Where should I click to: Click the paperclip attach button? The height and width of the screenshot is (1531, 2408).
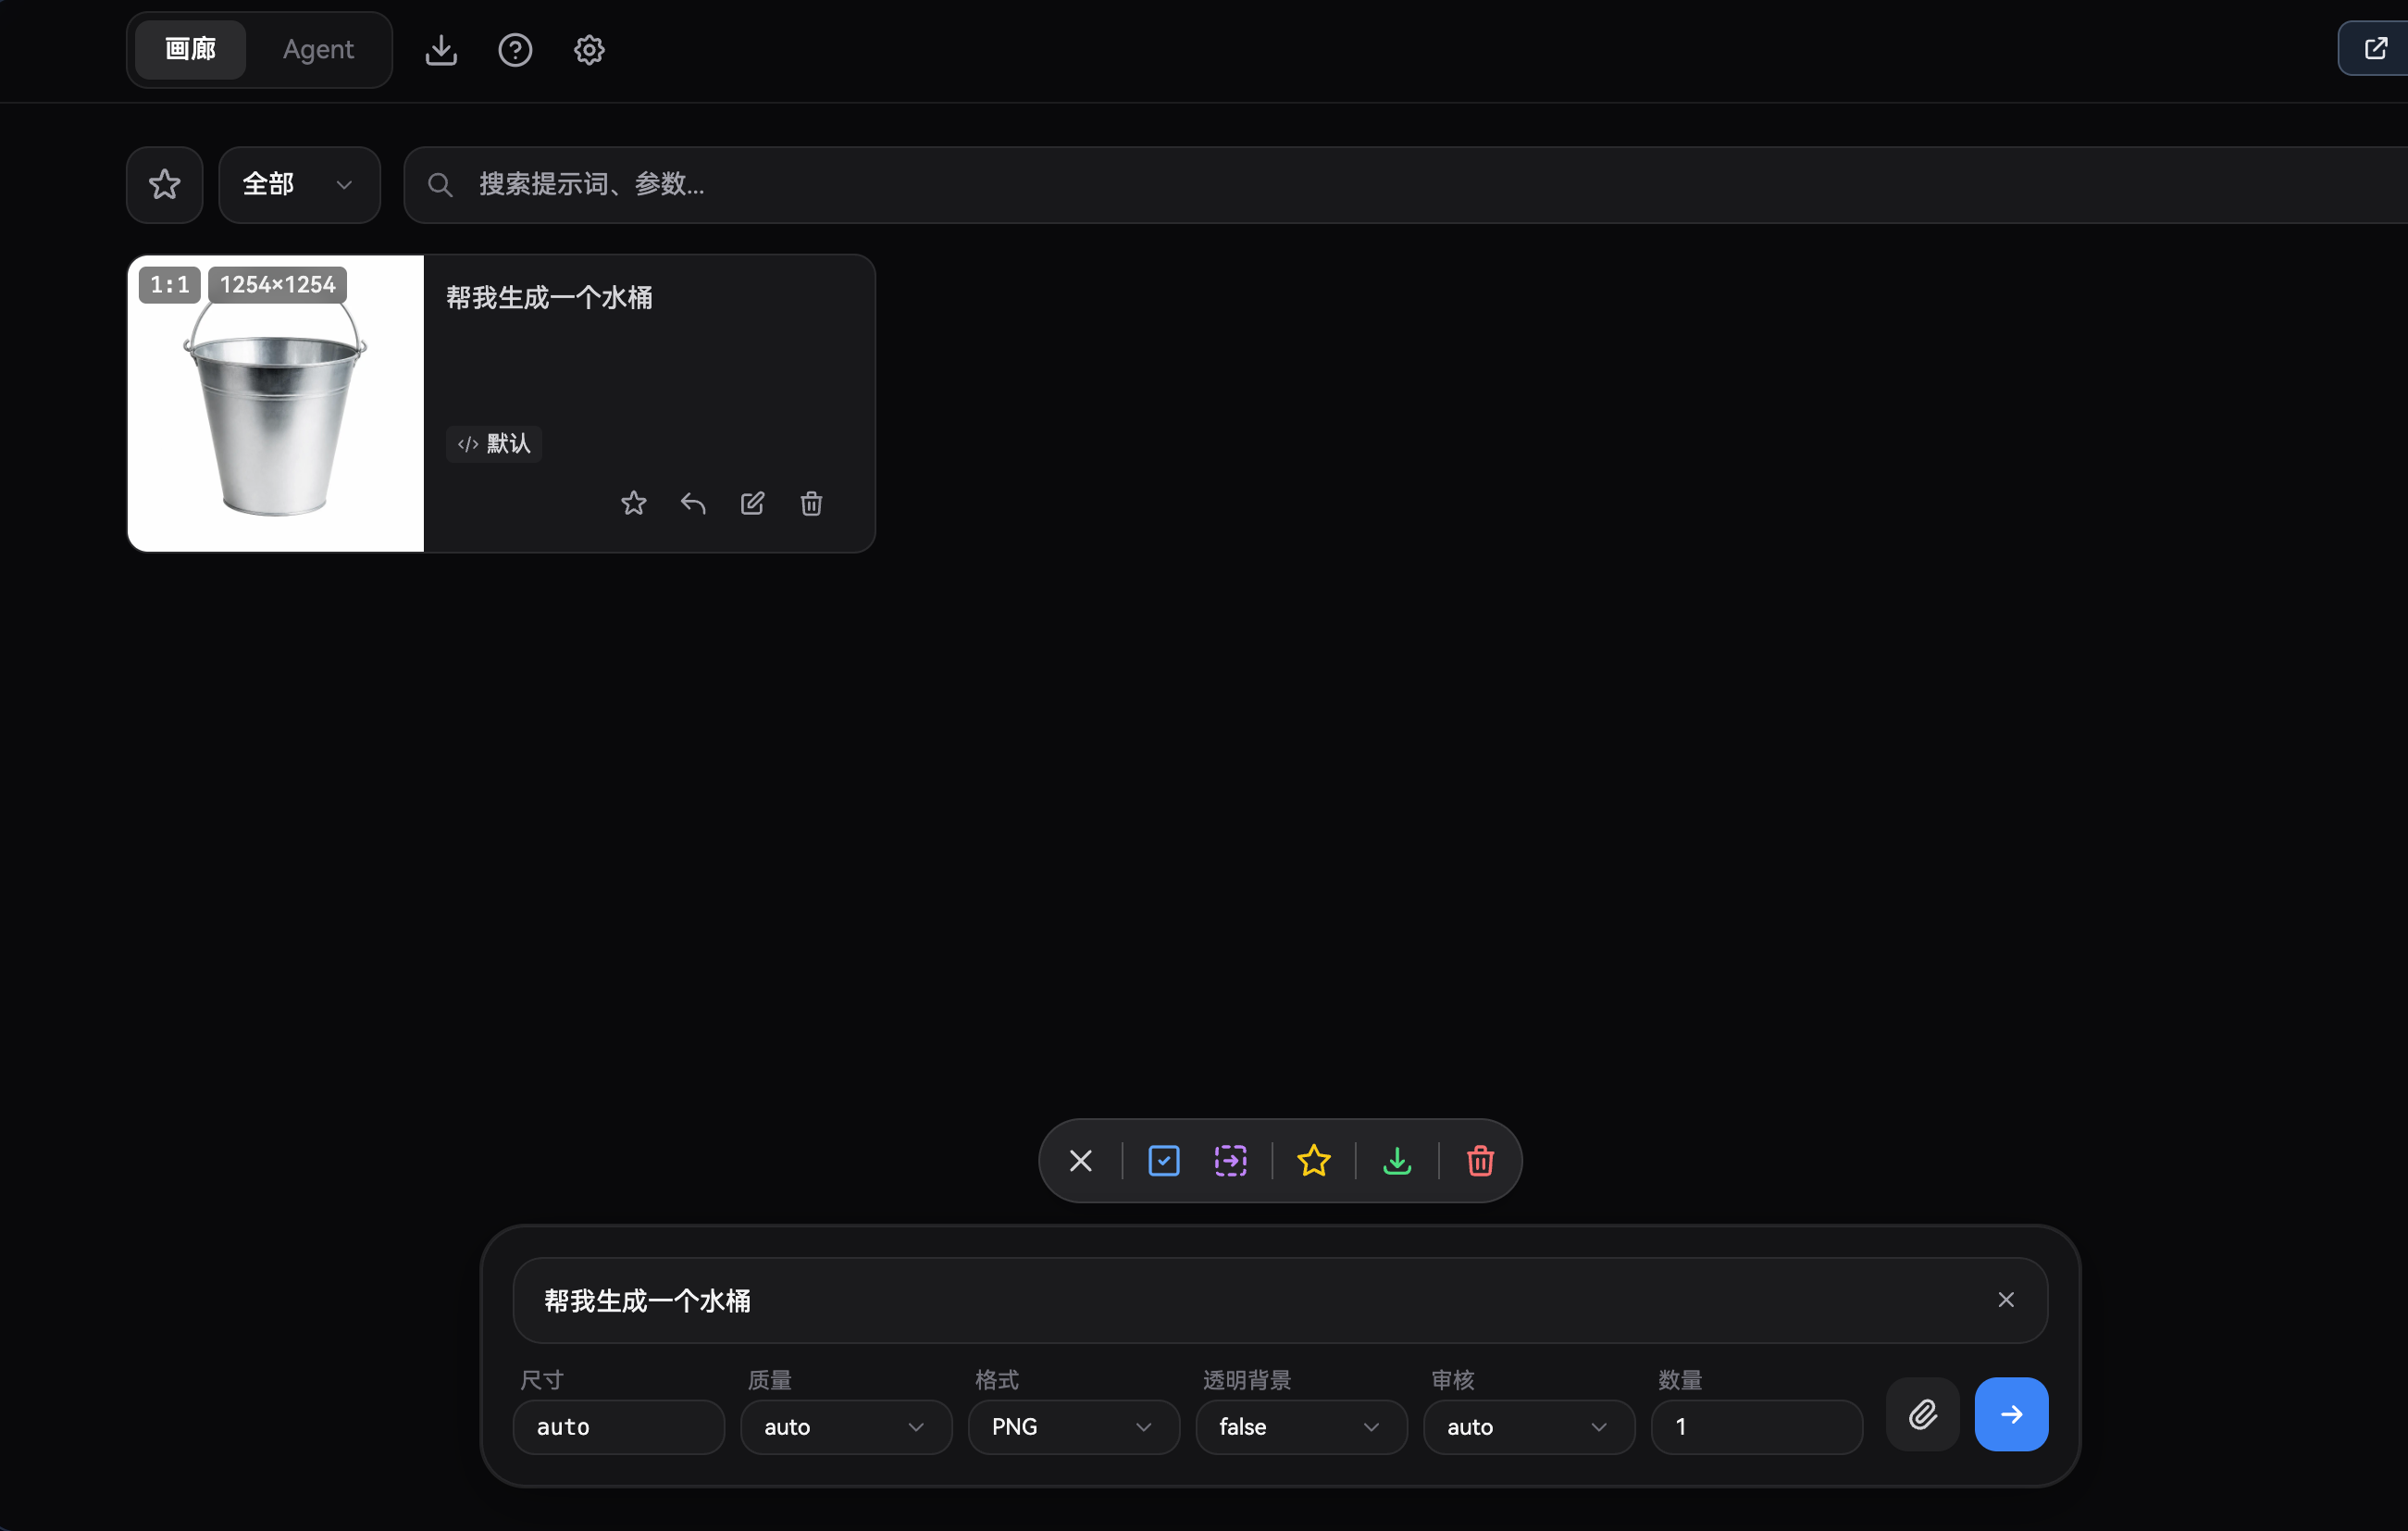click(x=1923, y=1414)
